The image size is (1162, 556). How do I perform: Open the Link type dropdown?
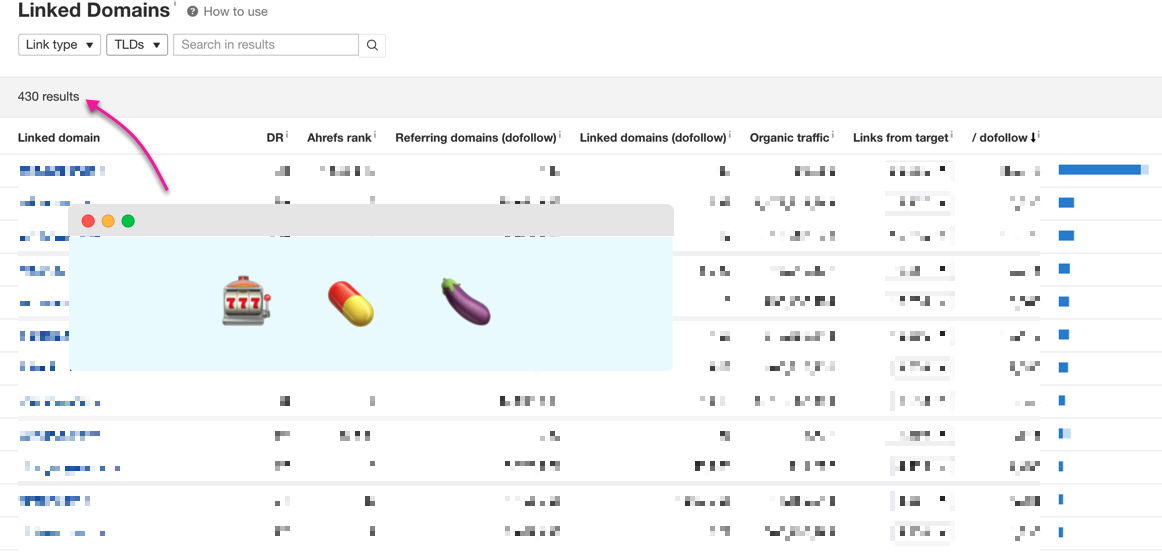(60, 45)
